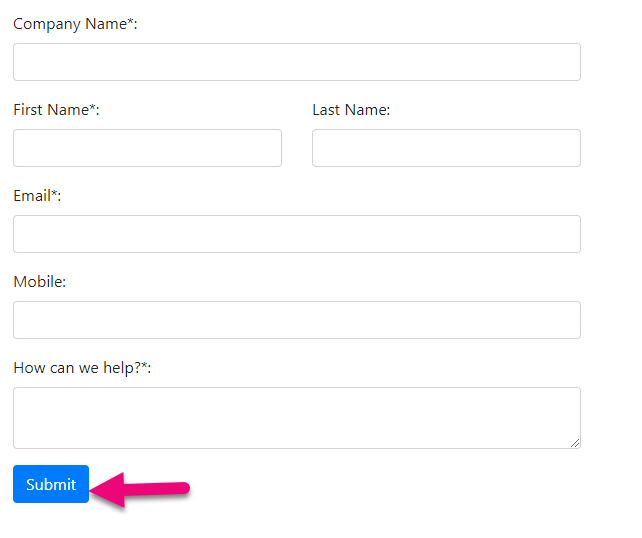Click into the Email field
The width and height of the screenshot is (642, 538).
point(296,234)
